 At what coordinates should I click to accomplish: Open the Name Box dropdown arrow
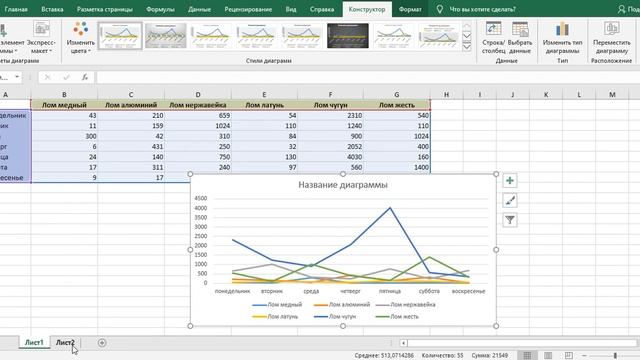[x=17, y=77]
